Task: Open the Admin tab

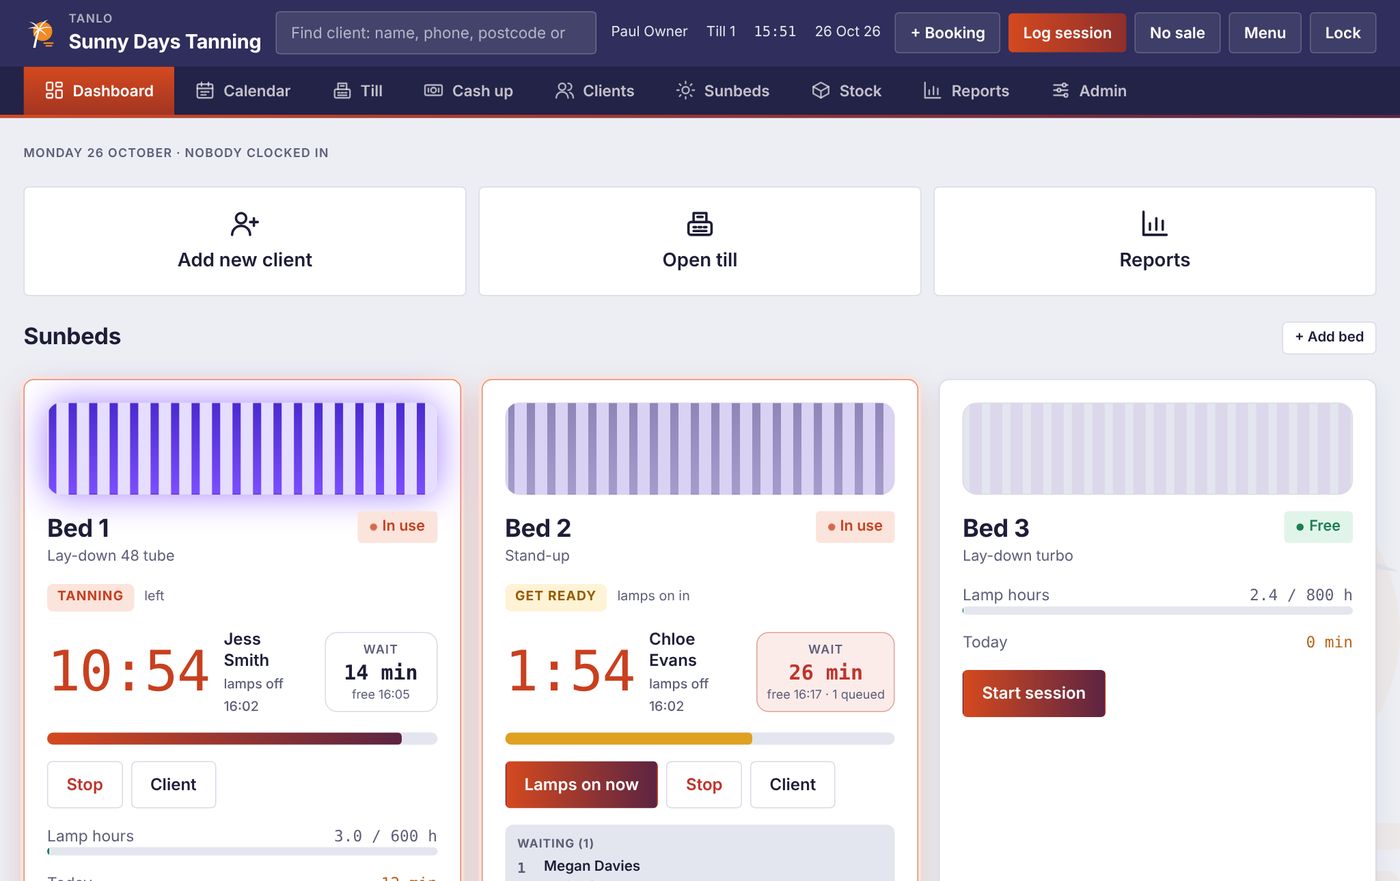Action: point(1089,91)
